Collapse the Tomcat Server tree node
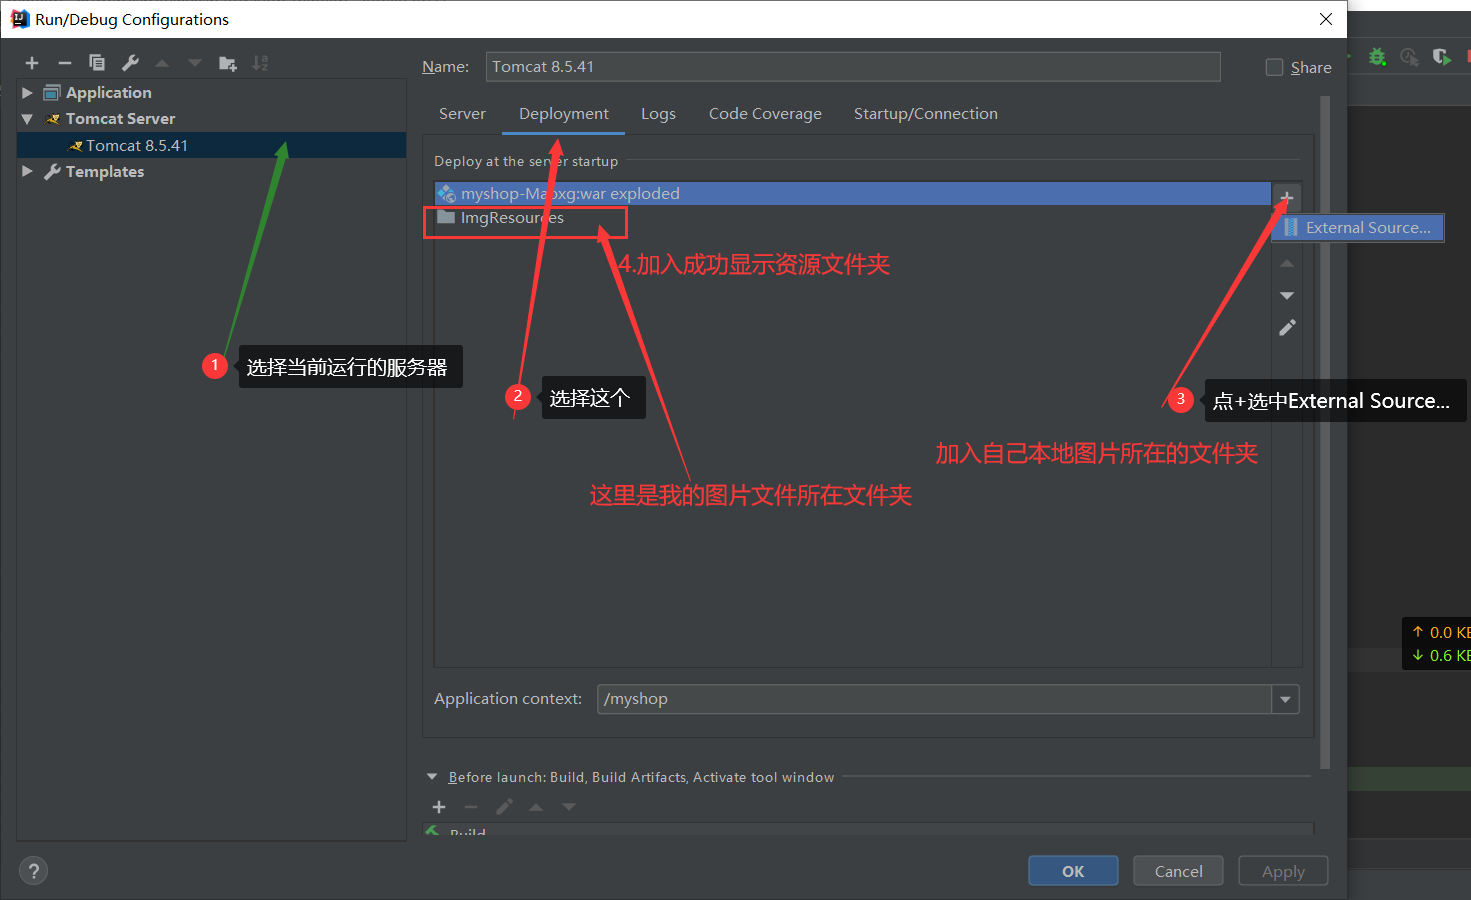The image size is (1471, 900). coord(27,119)
